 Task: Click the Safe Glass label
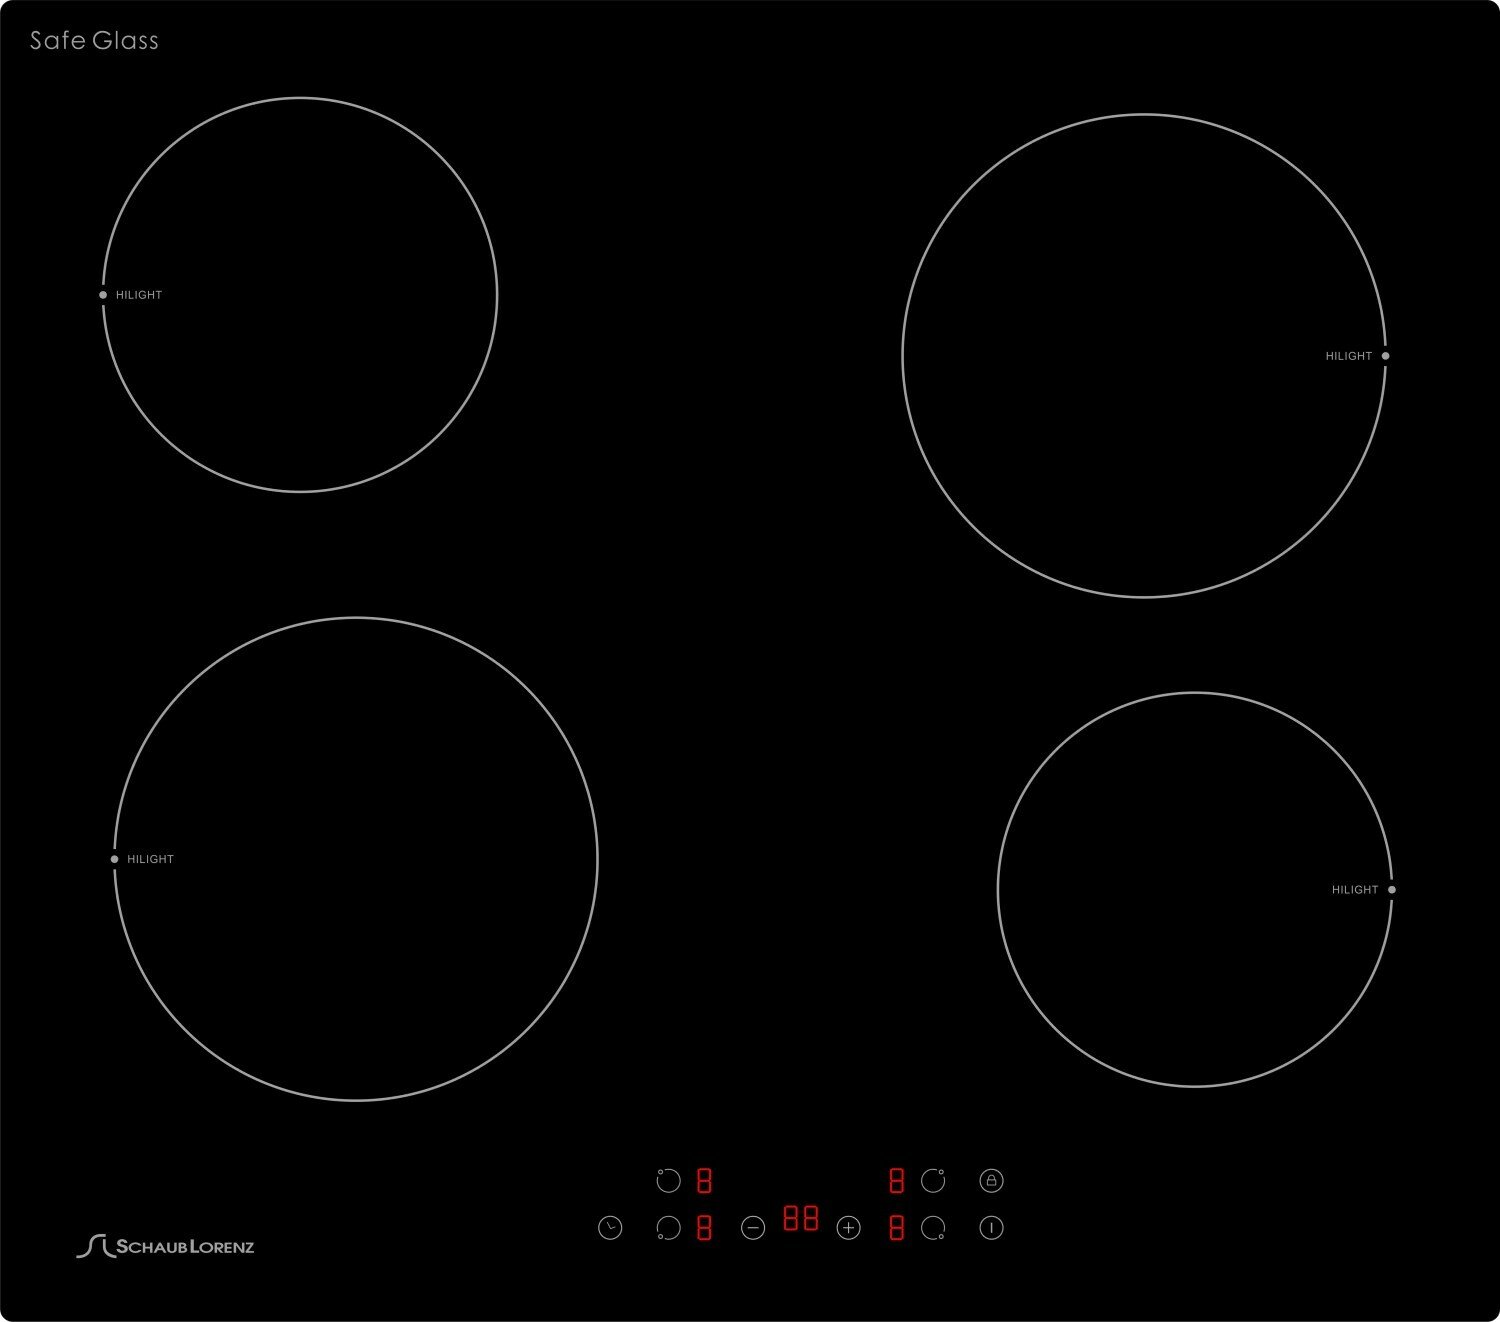(94, 41)
